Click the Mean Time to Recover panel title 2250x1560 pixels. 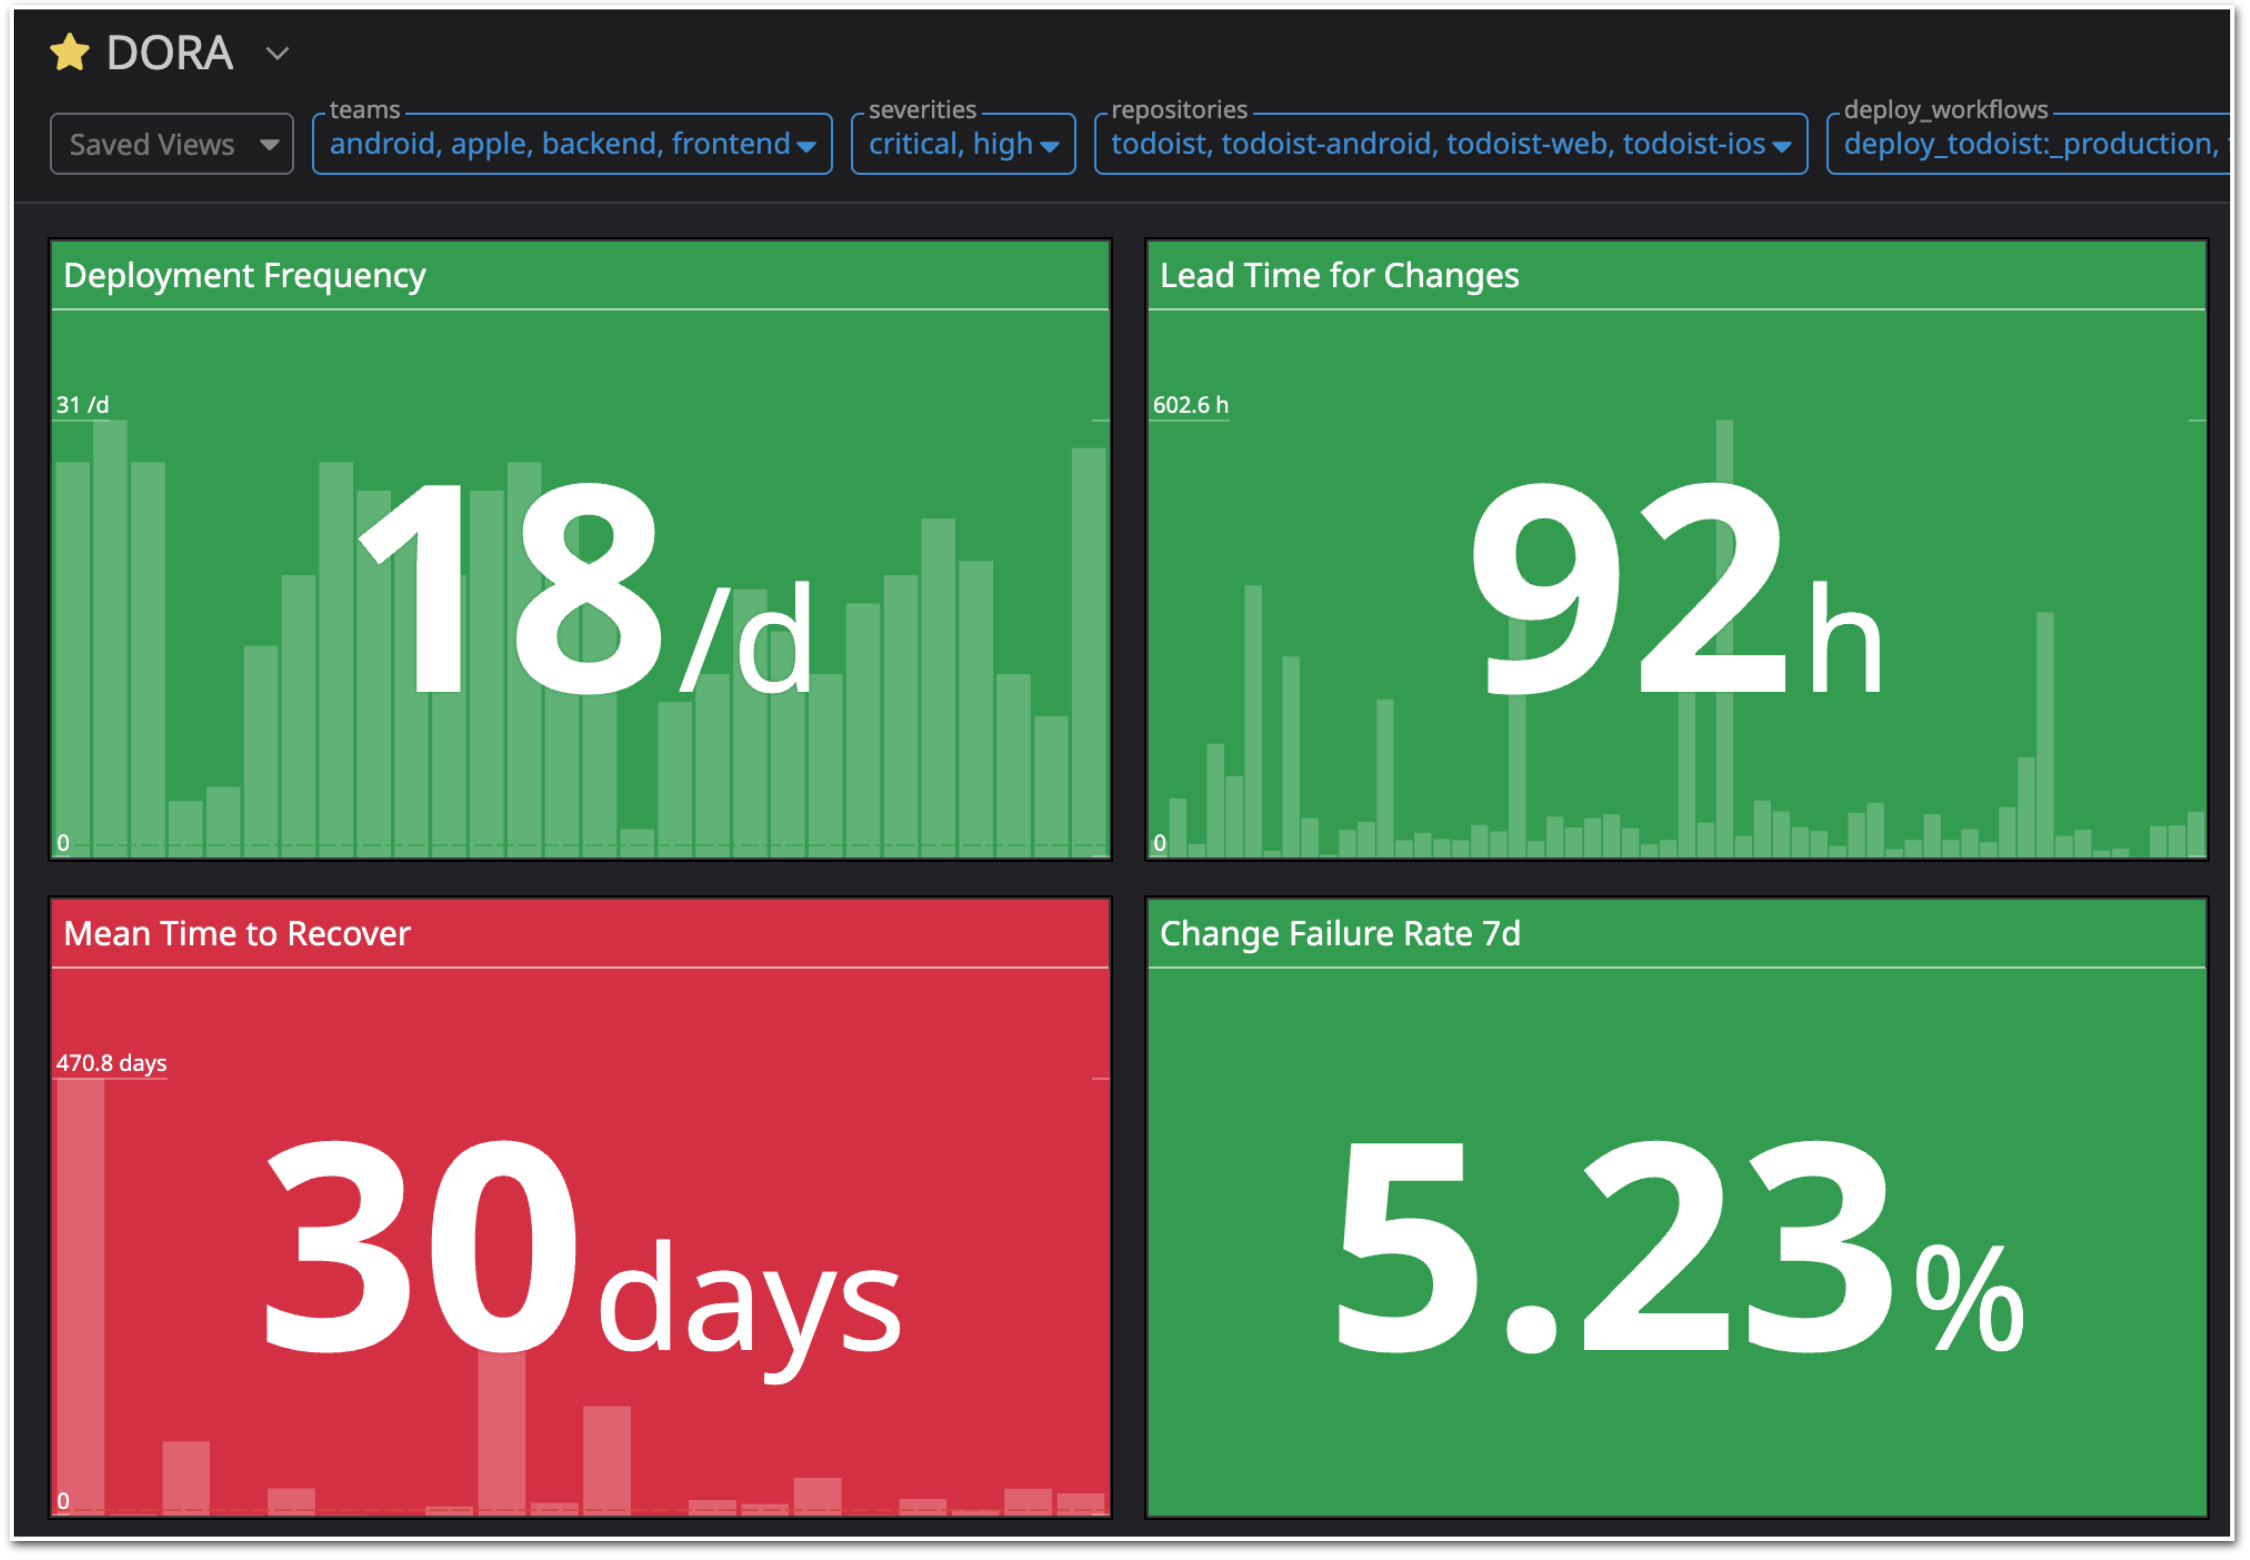coord(235,934)
